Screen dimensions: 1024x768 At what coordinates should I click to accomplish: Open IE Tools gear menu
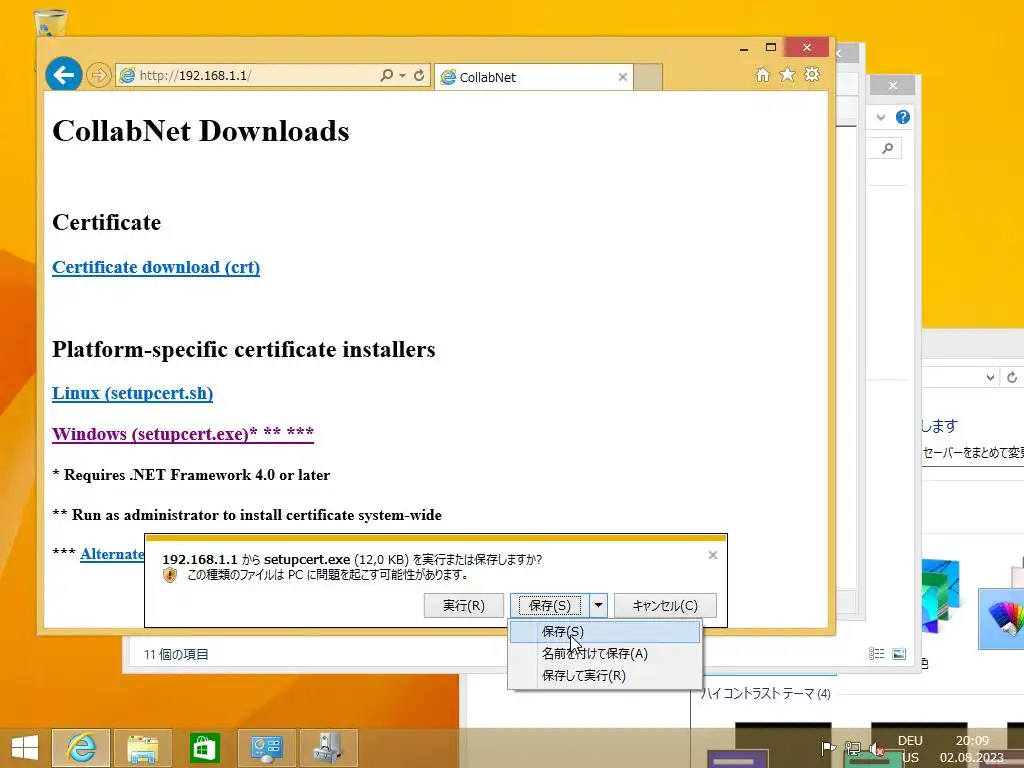[x=812, y=74]
